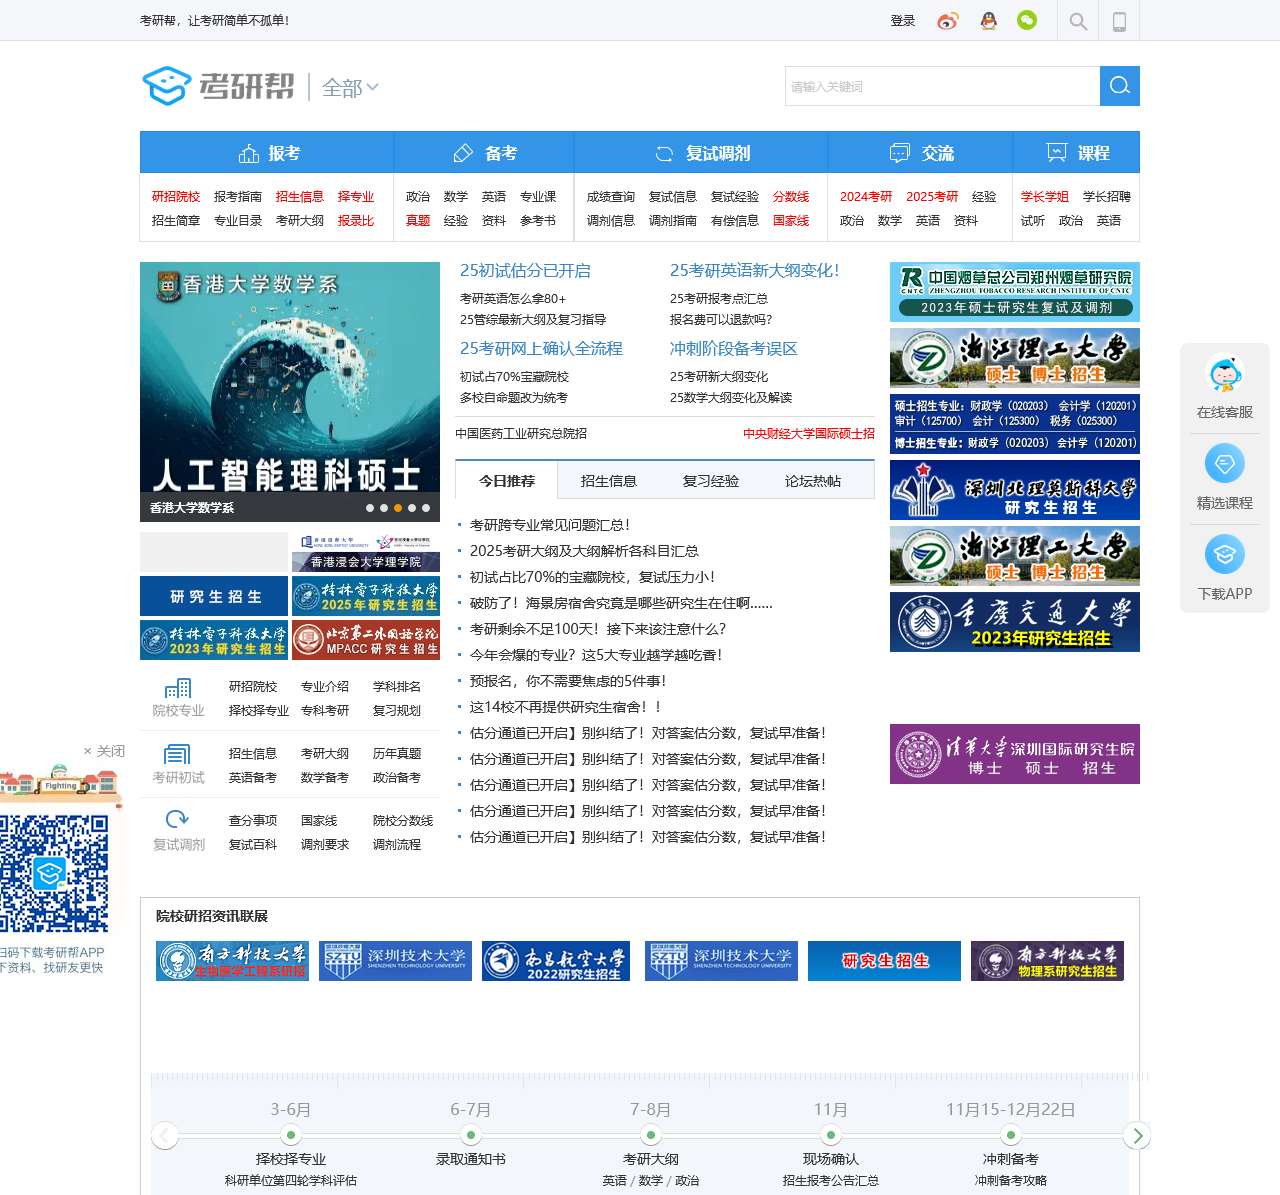The width and height of the screenshot is (1280, 1195).
Task: Focus the keyword search input field
Action: [x=942, y=86]
